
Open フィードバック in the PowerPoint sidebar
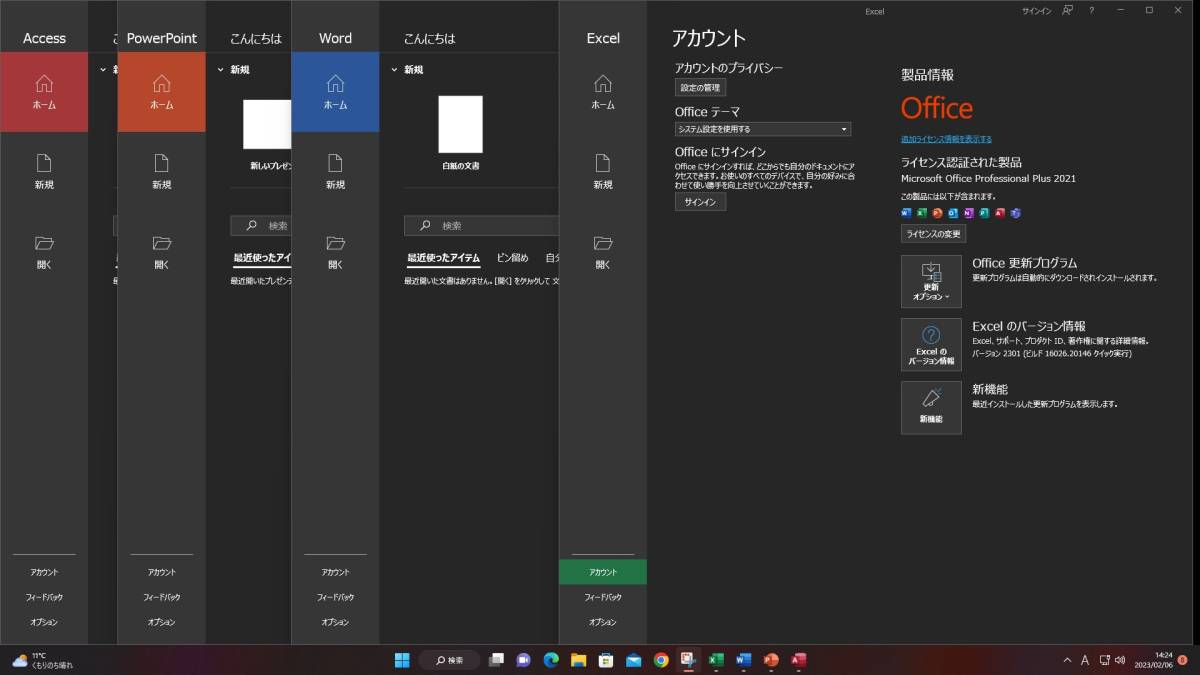[x=162, y=597]
